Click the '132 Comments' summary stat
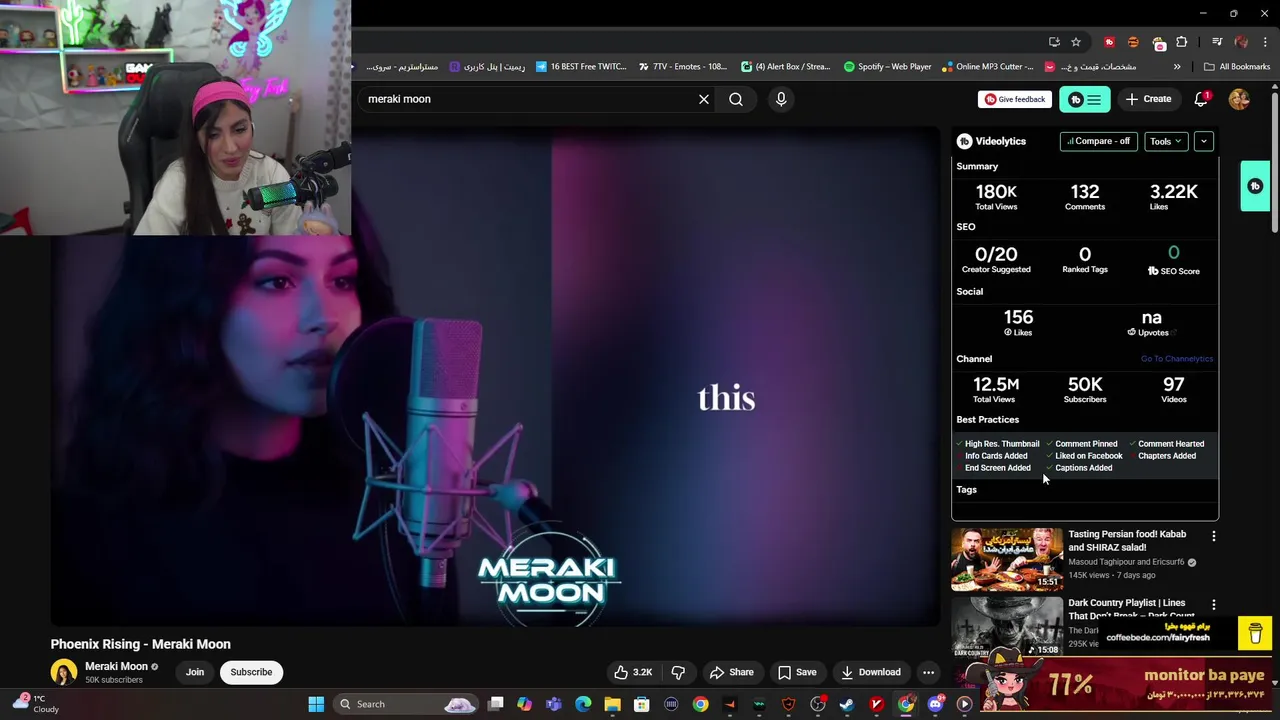 (1085, 196)
